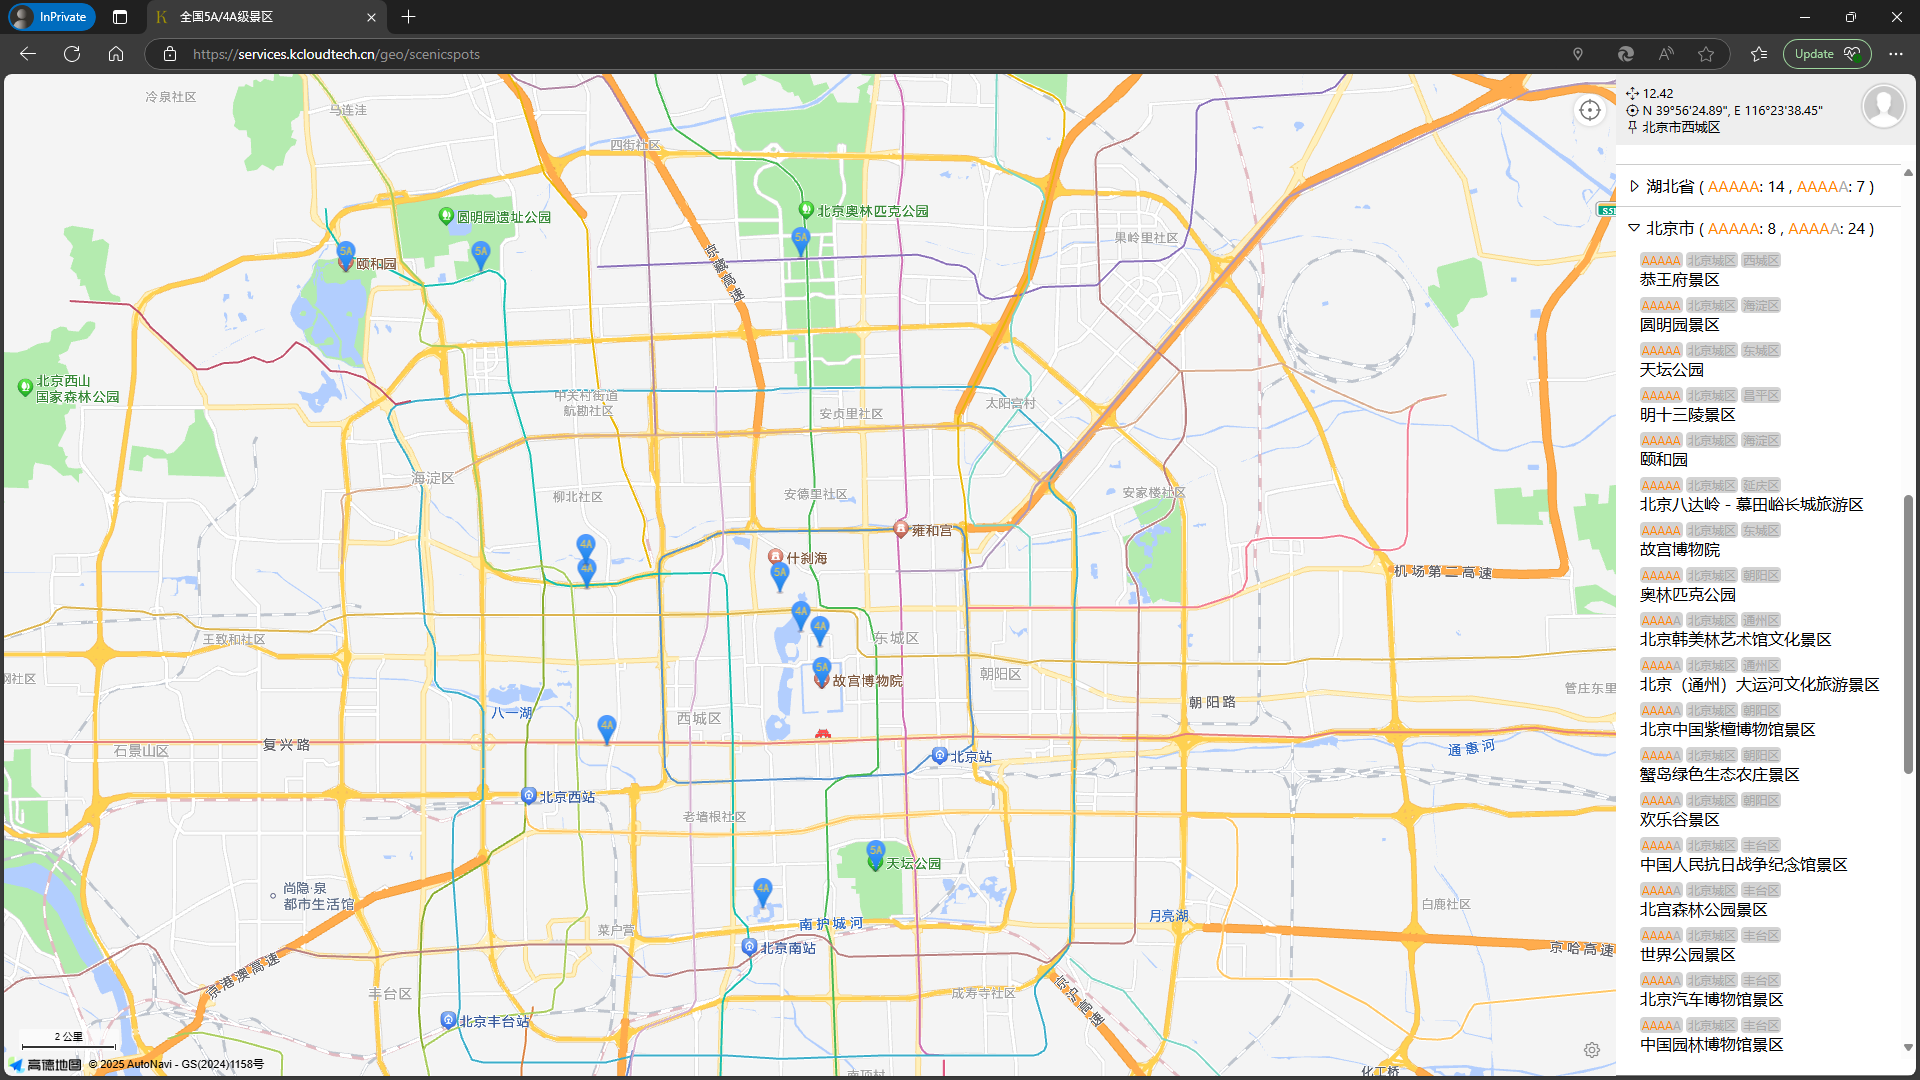Click the URL address bar
The image size is (1920, 1080).
click(800, 54)
